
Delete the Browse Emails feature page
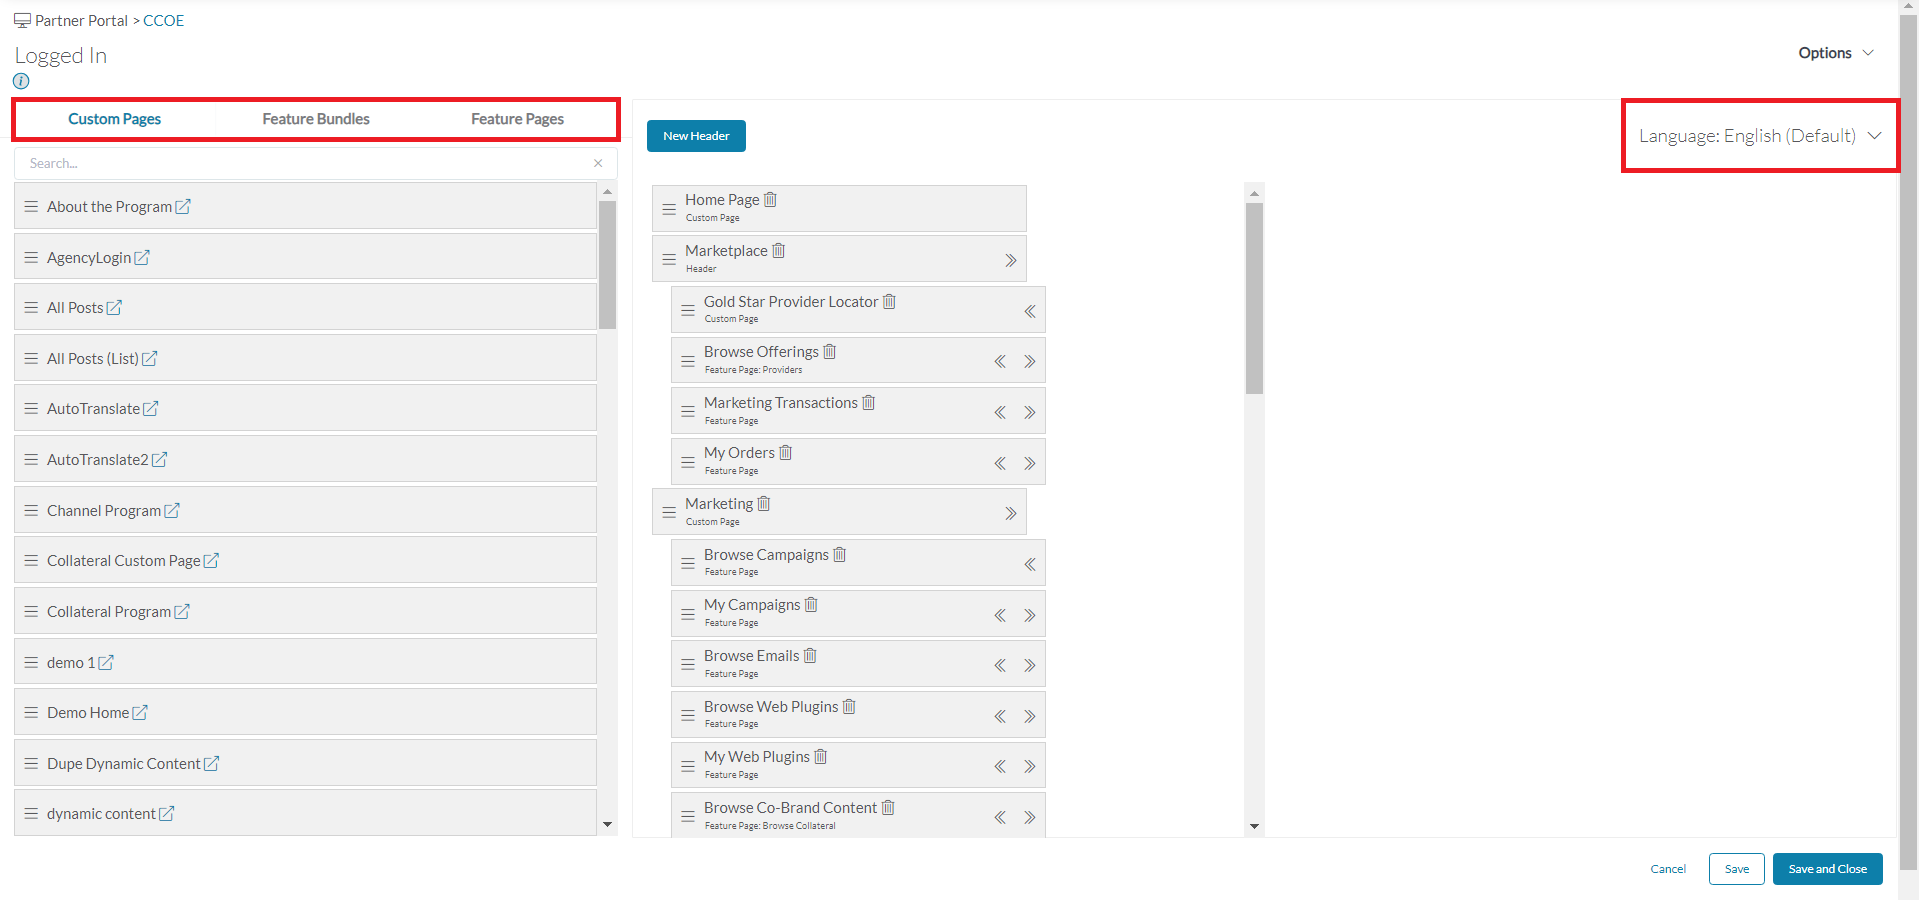pyautogui.click(x=810, y=655)
